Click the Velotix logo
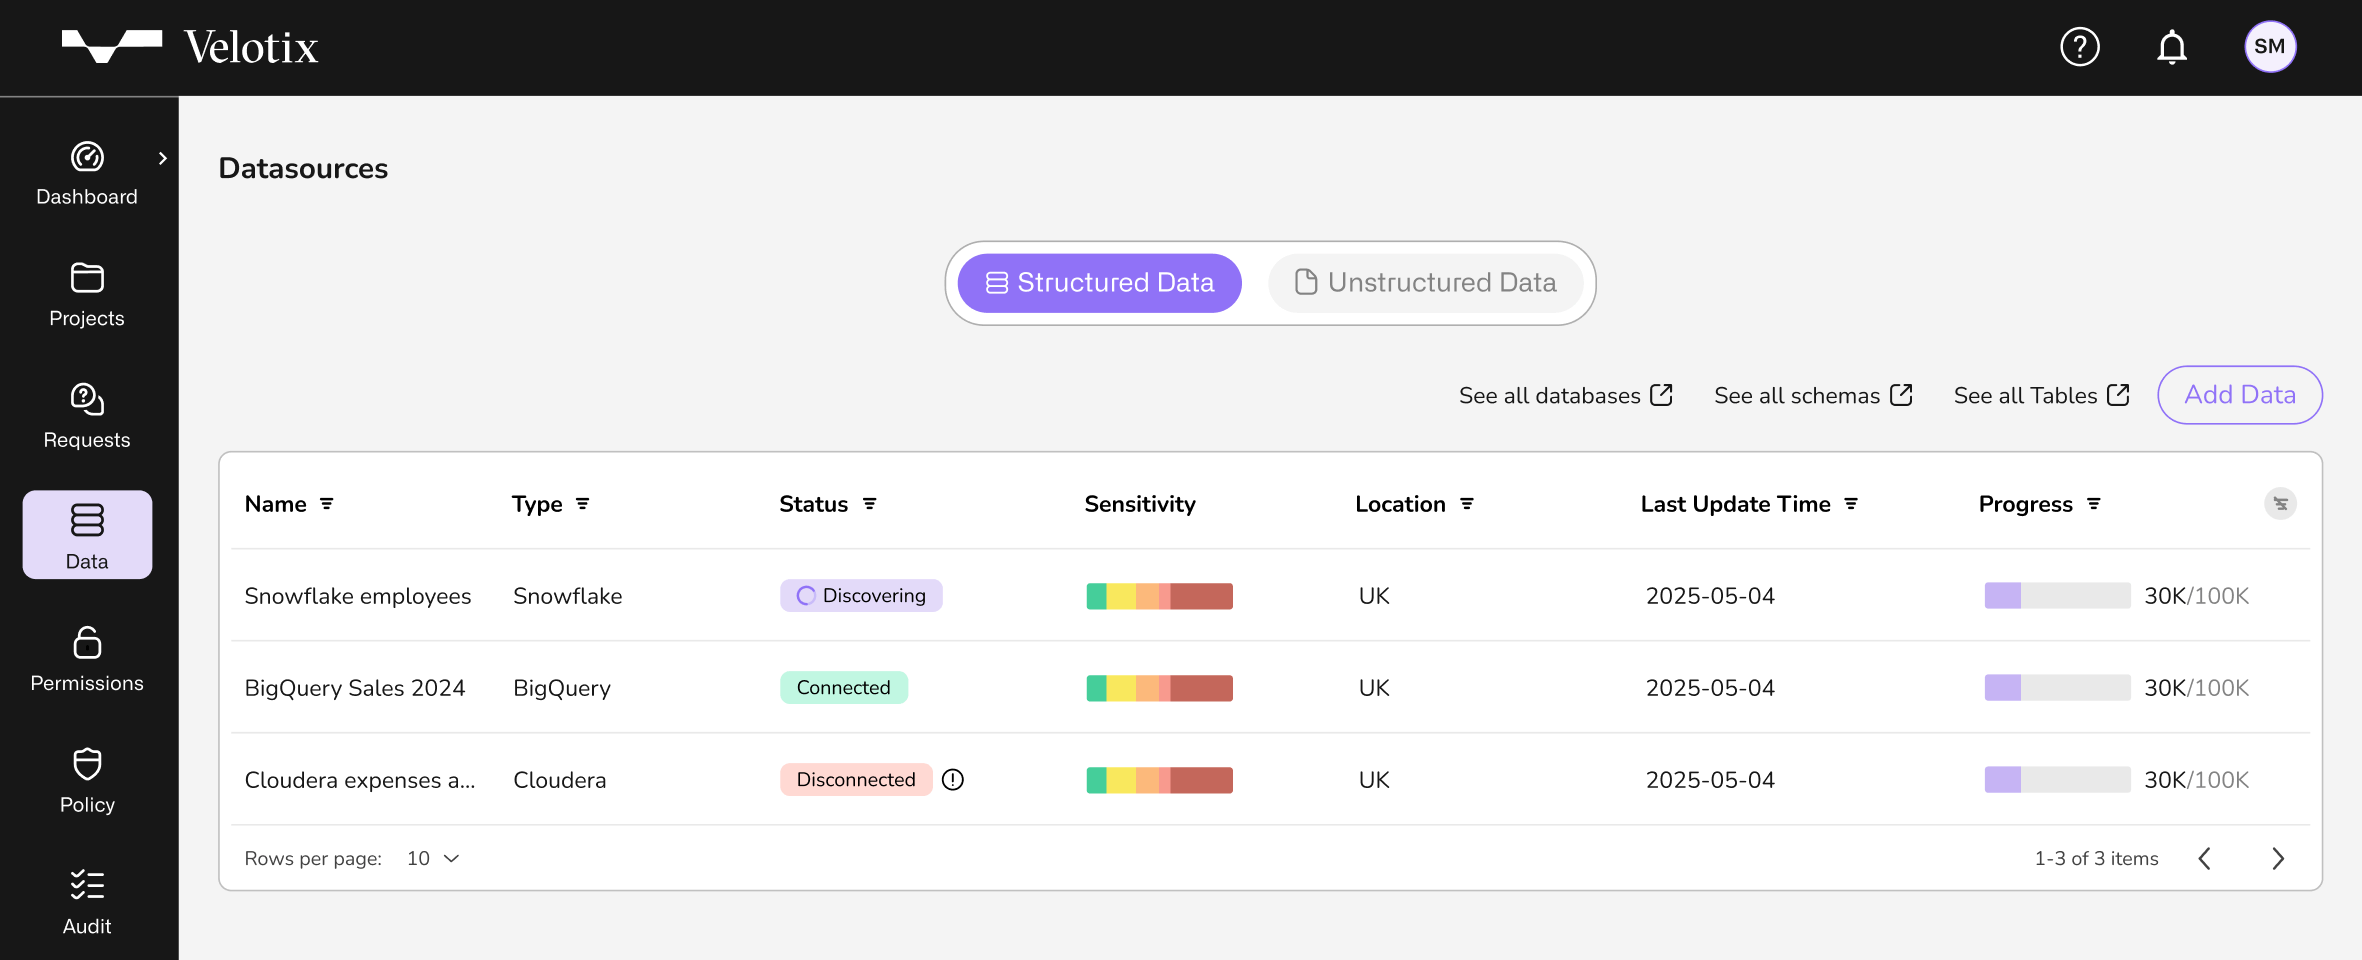Image resolution: width=2362 pixels, height=960 pixels. tap(190, 47)
